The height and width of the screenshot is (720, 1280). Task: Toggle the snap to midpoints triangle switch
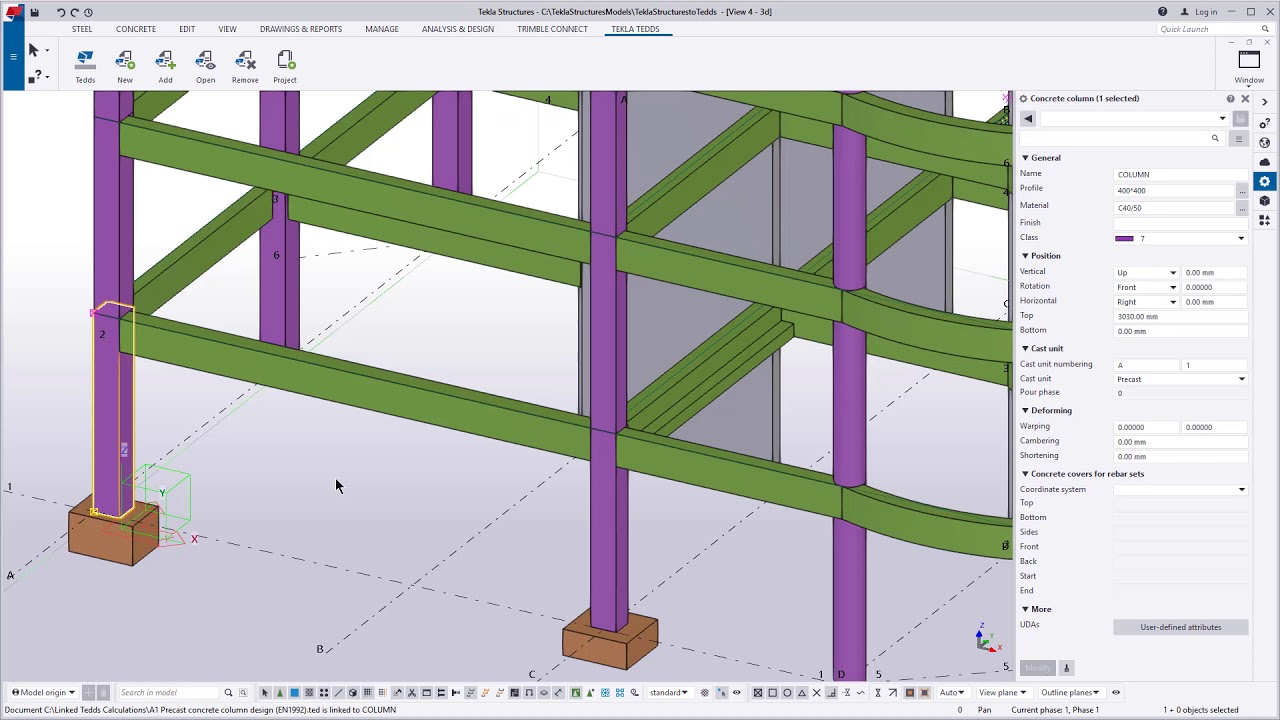tap(802, 692)
